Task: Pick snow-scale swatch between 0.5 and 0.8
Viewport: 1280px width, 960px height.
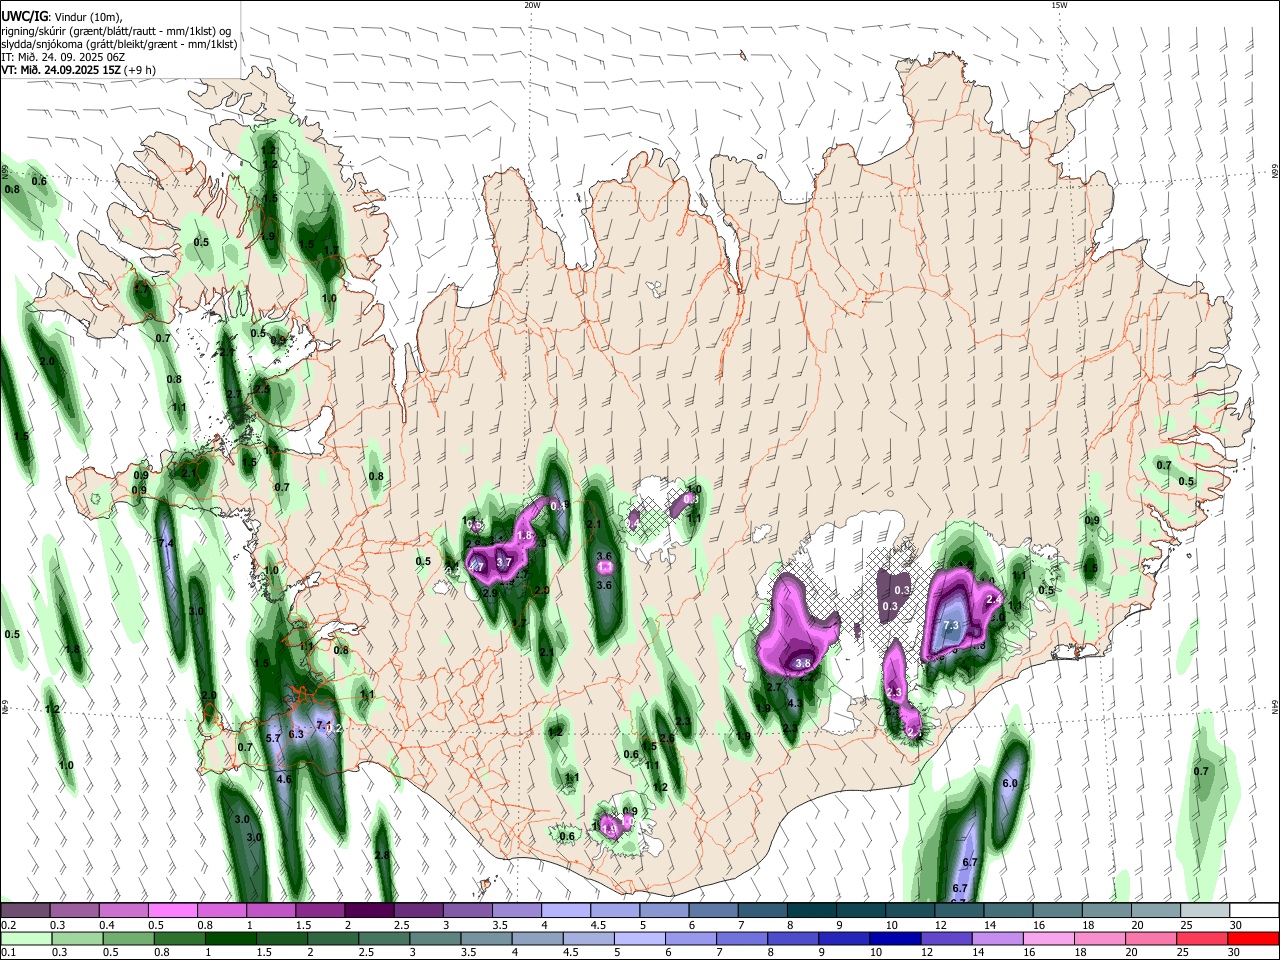Action: 172,910
